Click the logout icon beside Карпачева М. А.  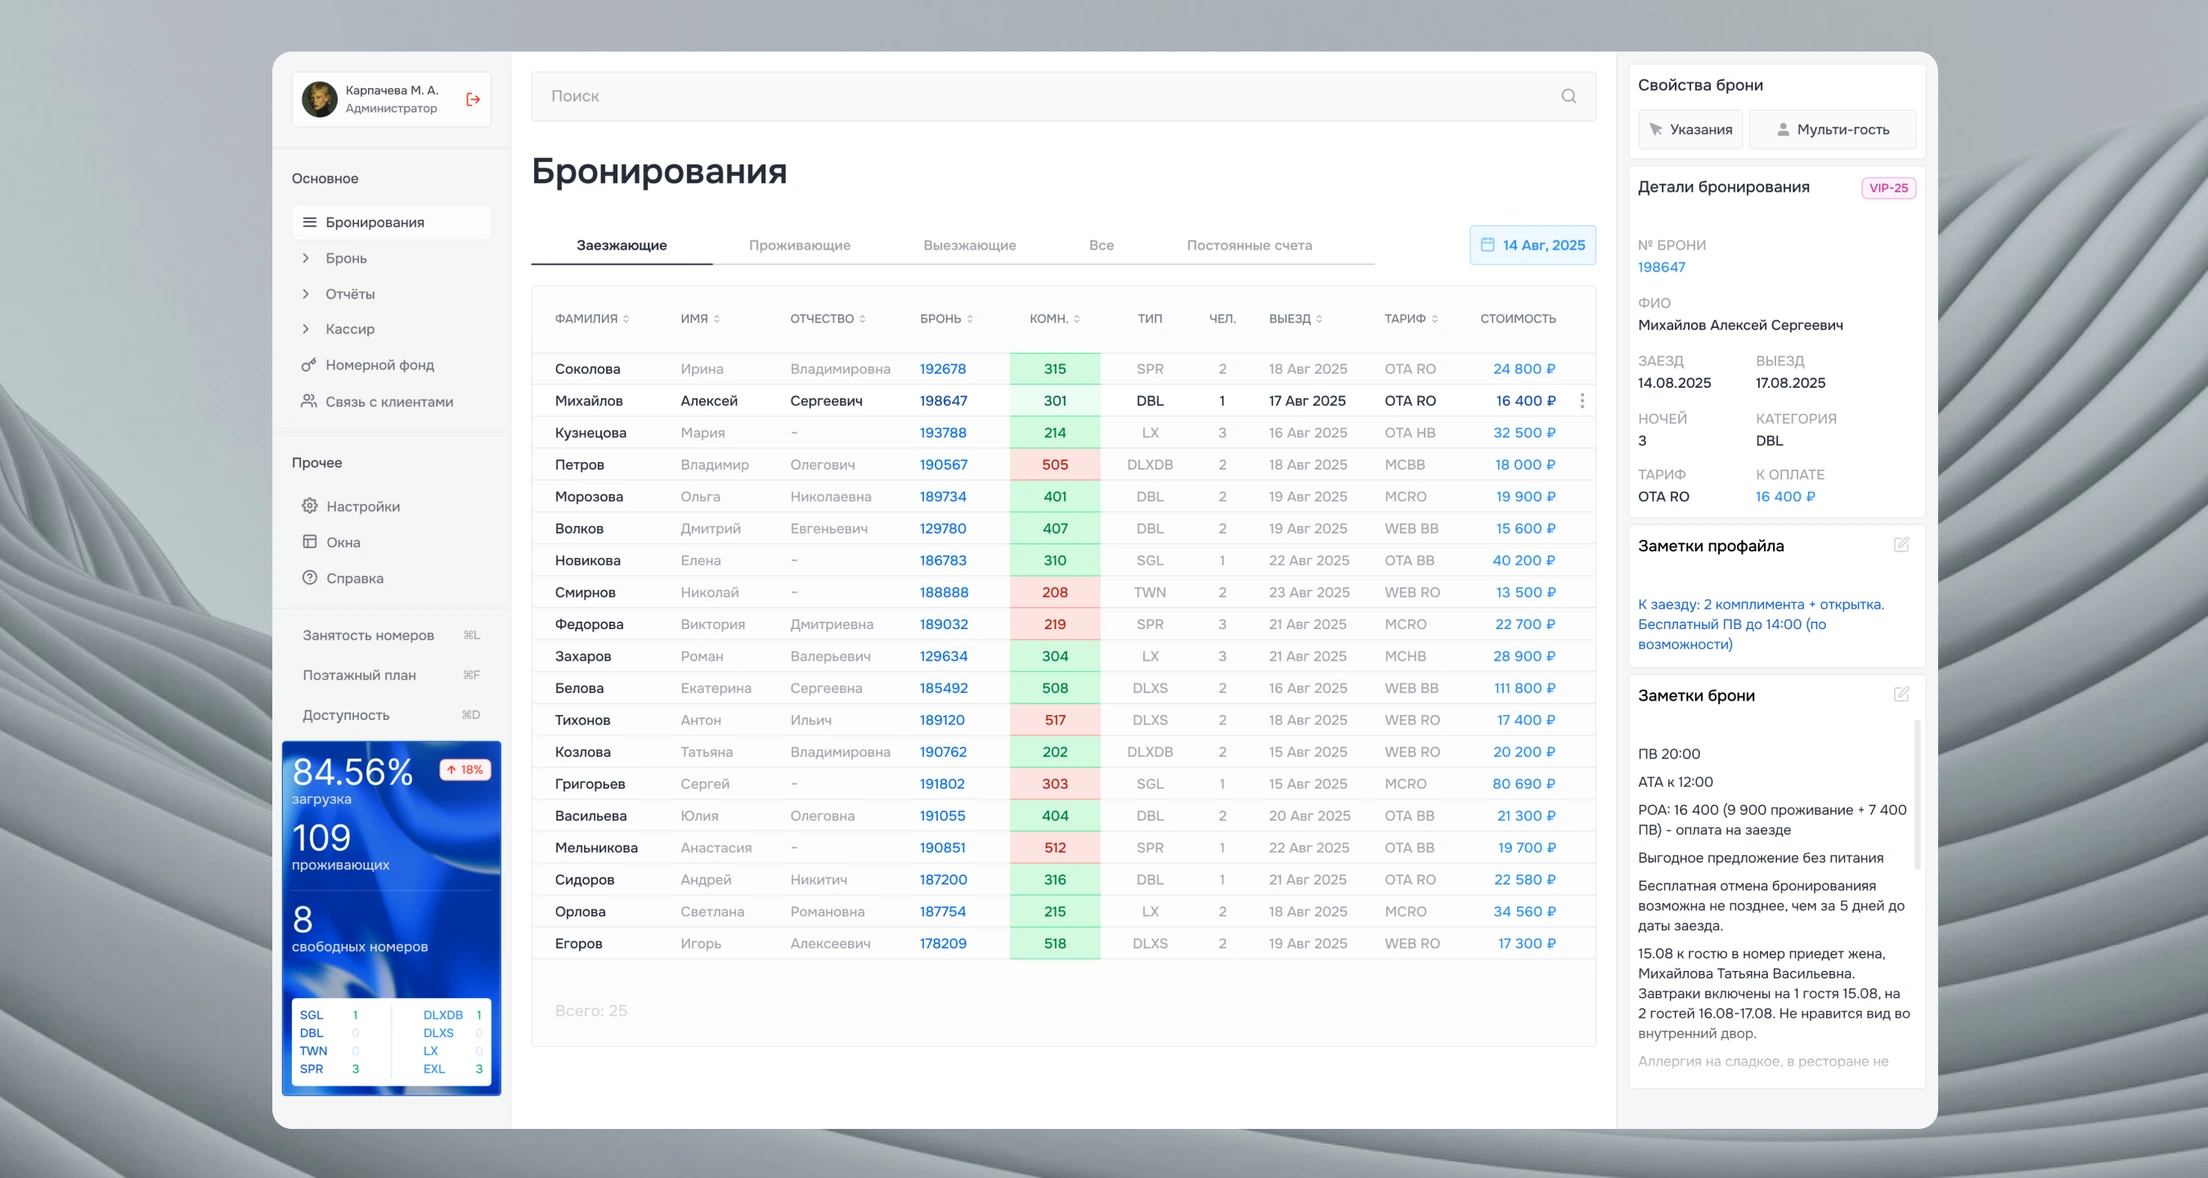click(473, 99)
